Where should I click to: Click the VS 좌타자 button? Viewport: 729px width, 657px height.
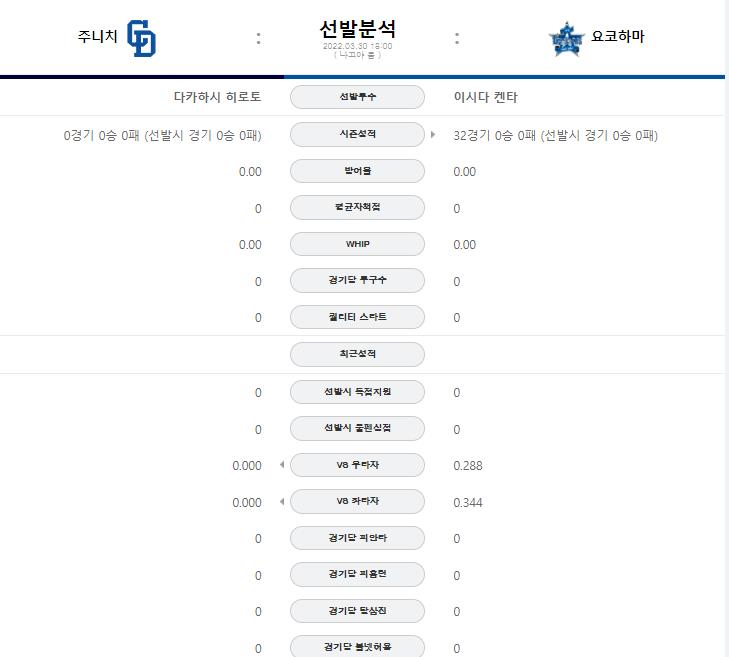pyautogui.click(x=357, y=501)
